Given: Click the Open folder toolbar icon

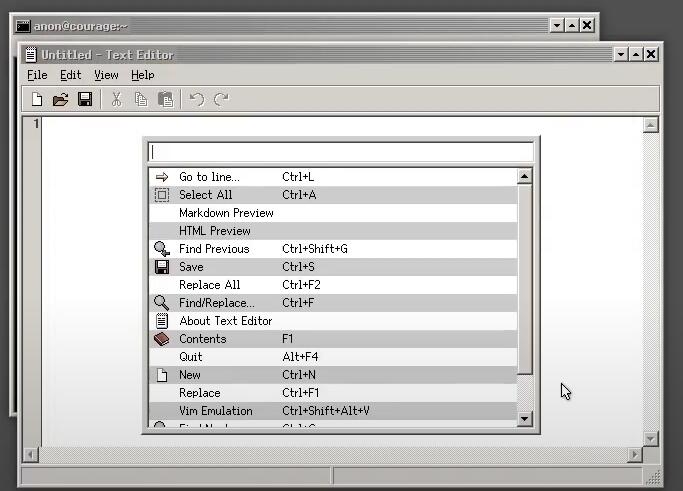Looking at the screenshot, I should coord(60,99).
